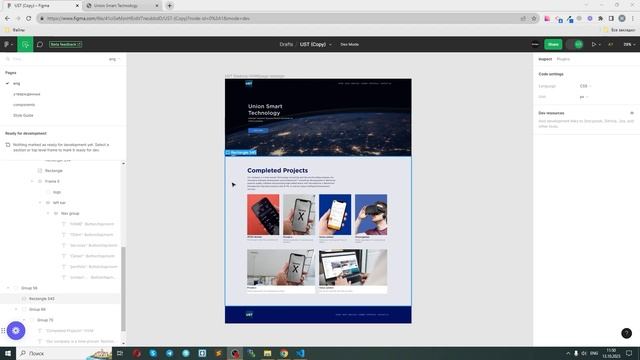Add a Dev resources link via plus icon
Screen dimensions: 640x360
click(631, 113)
